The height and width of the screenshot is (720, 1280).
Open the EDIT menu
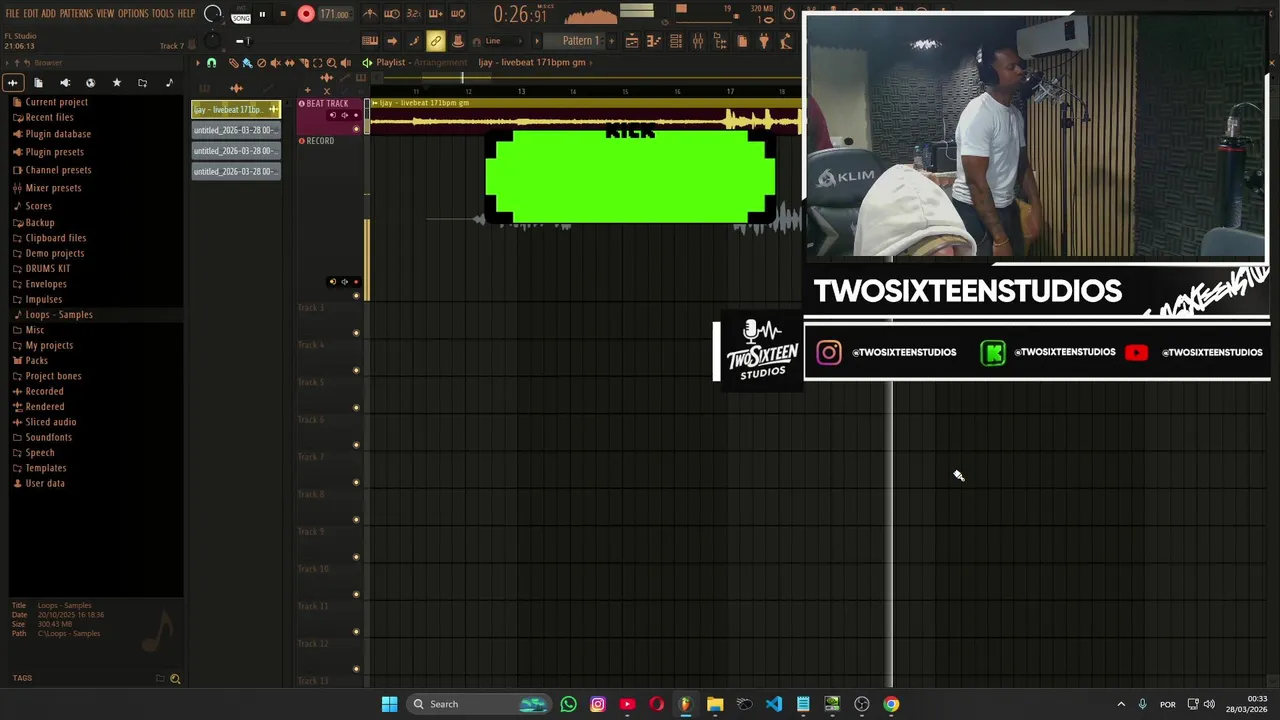click(30, 13)
